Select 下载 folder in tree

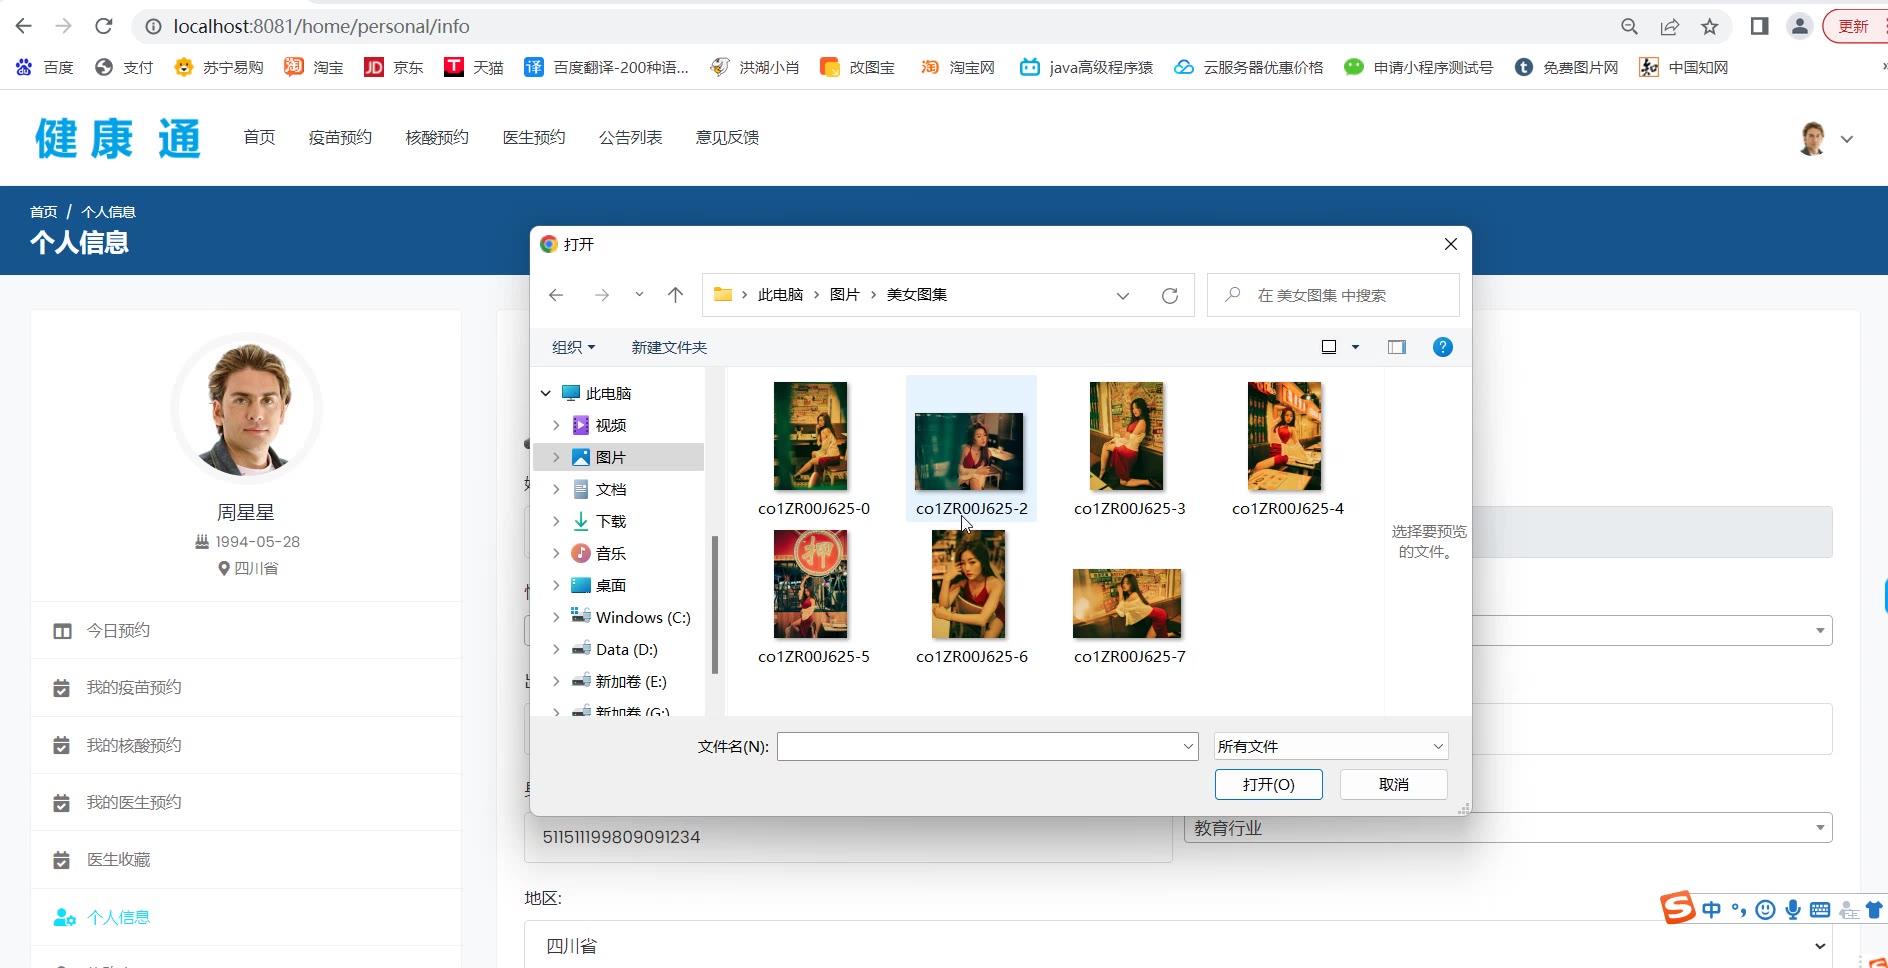pyautogui.click(x=610, y=521)
